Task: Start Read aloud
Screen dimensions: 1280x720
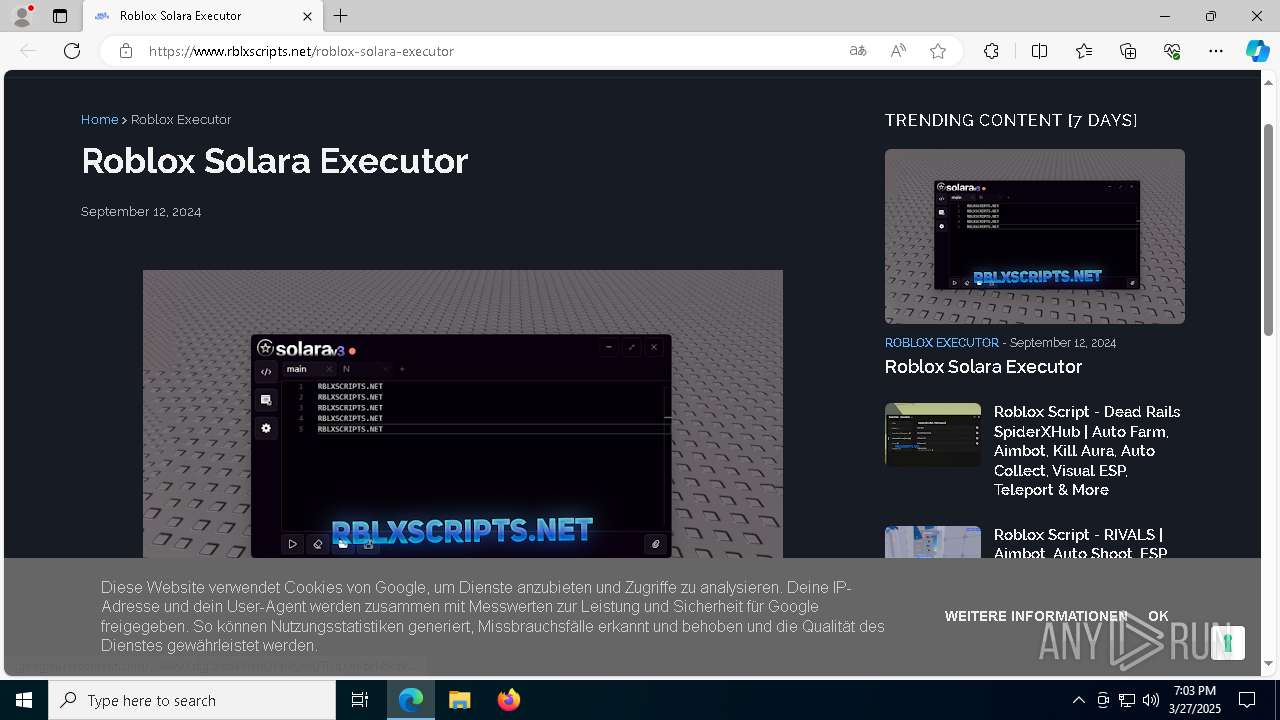Action: click(x=898, y=51)
